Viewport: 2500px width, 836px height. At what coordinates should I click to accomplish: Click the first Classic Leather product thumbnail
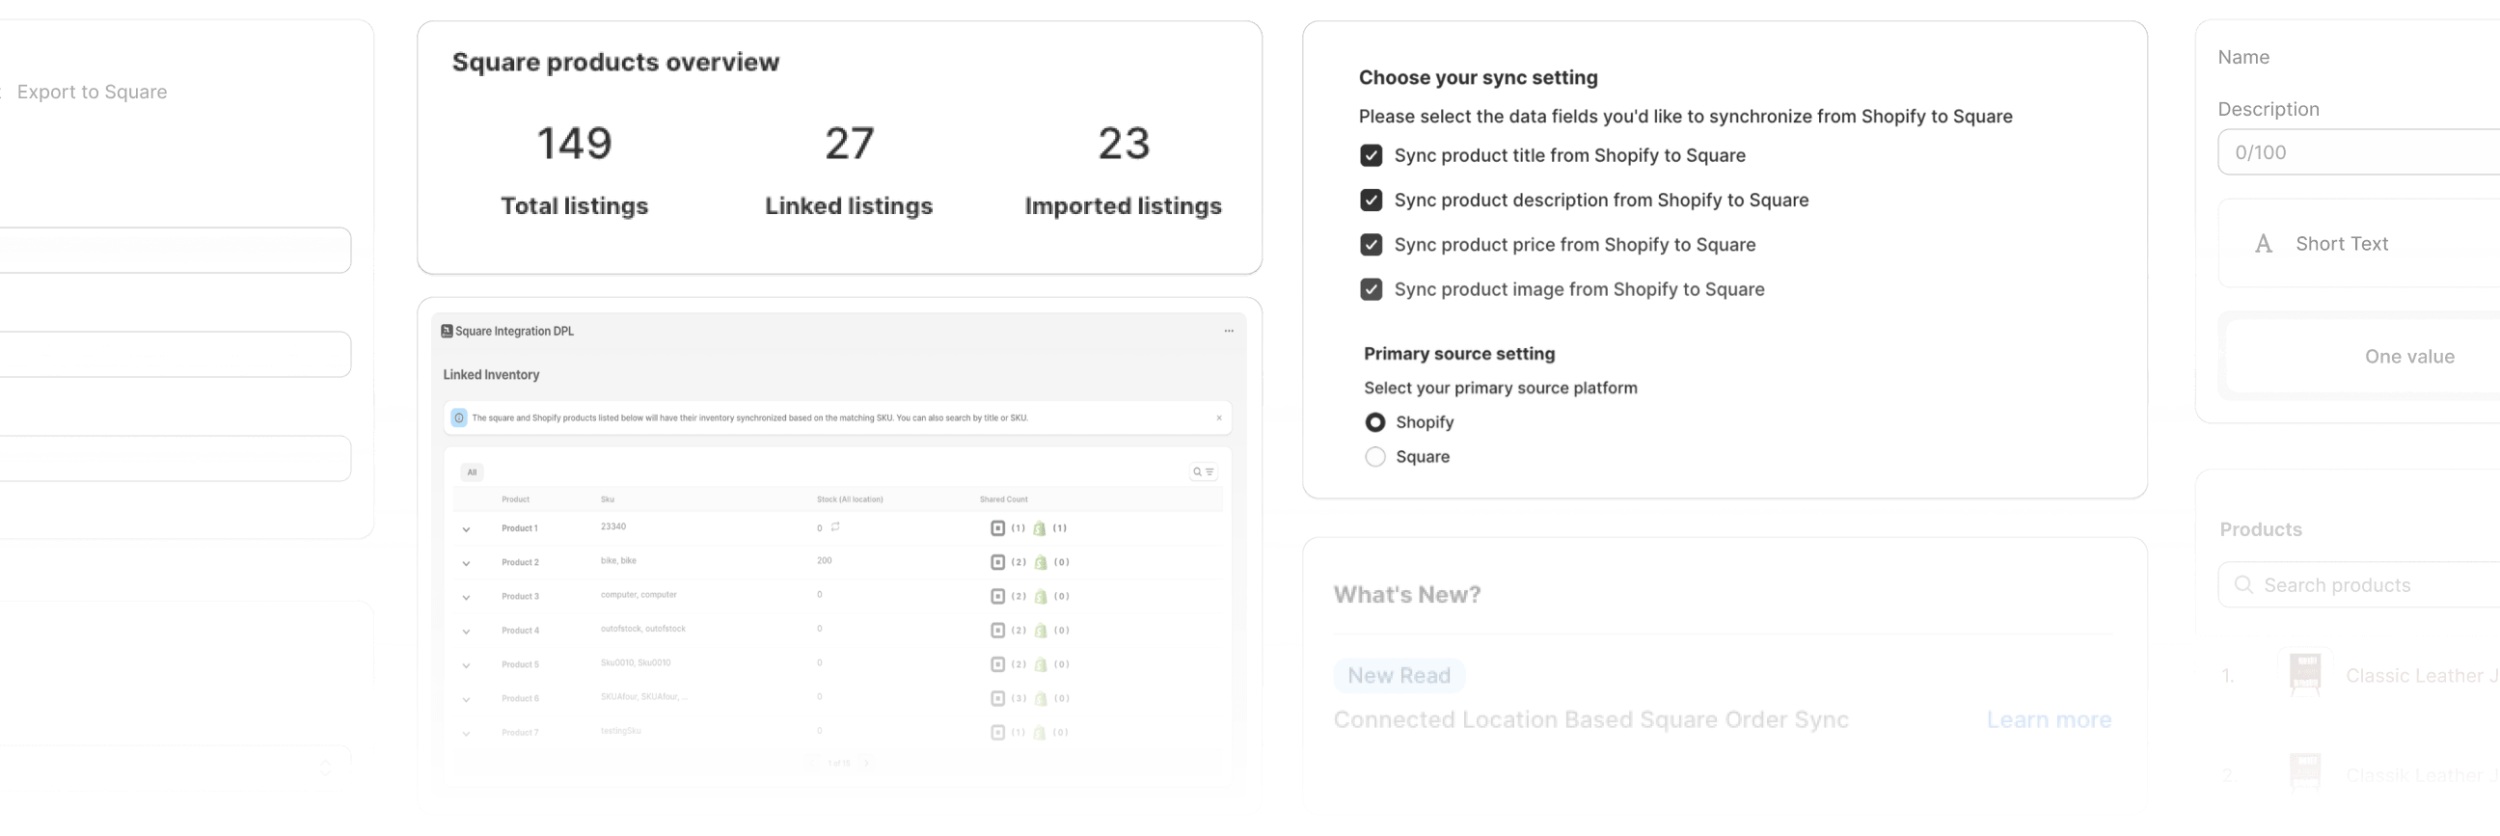(x=2305, y=675)
